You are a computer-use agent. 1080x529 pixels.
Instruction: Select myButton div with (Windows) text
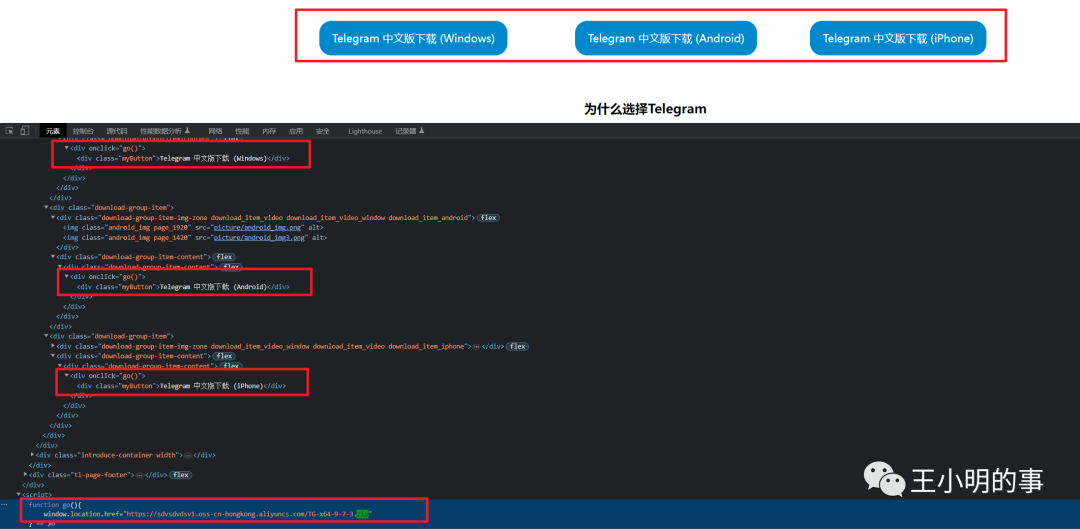point(183,158)
